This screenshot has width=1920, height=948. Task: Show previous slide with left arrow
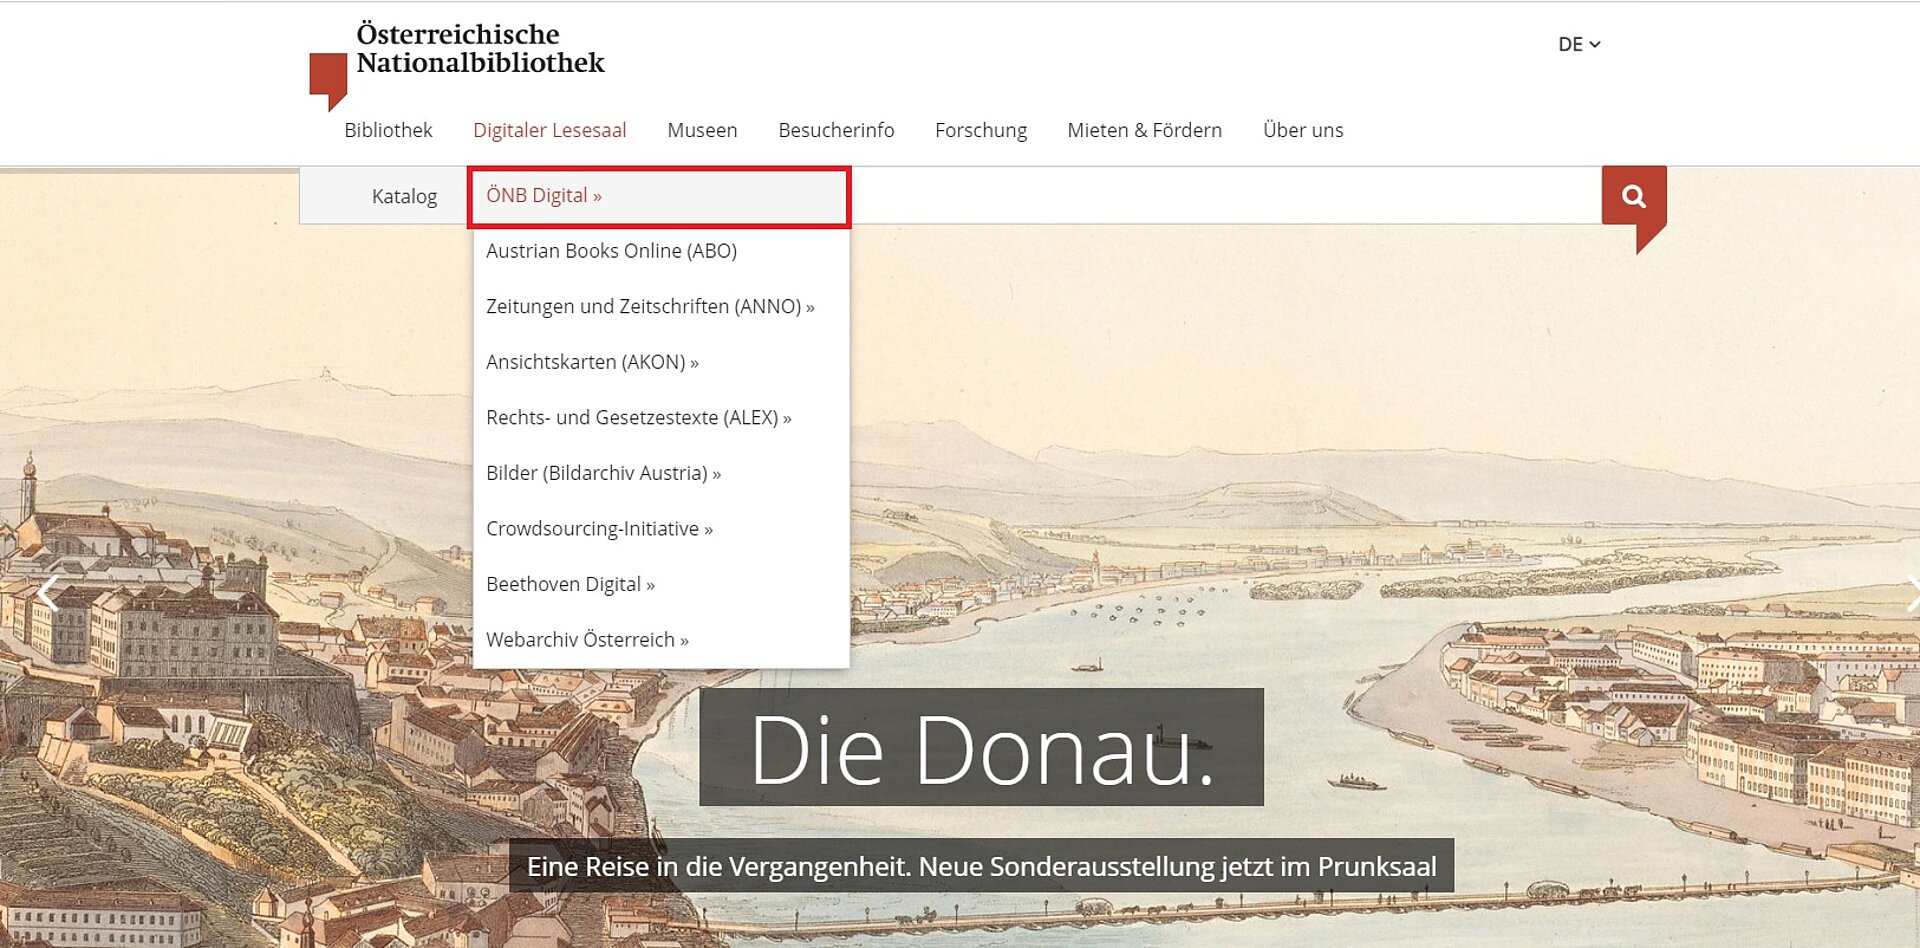(47, 593)
